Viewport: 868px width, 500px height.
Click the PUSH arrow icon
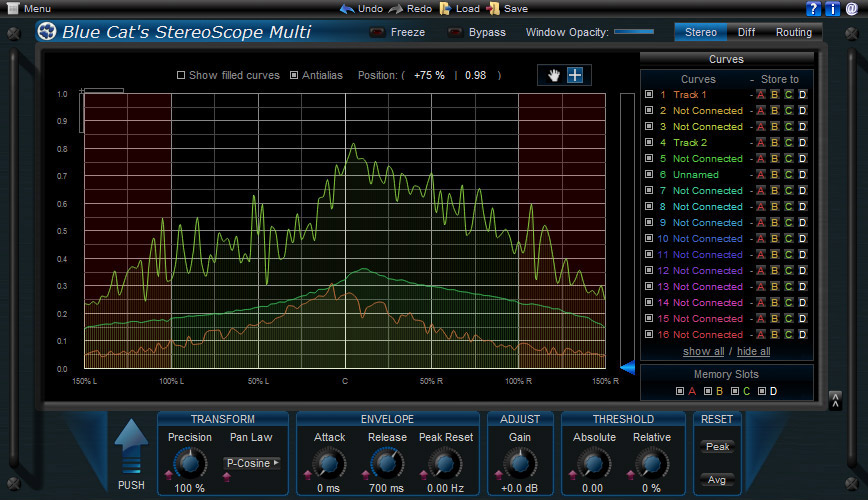pos(131,445)
